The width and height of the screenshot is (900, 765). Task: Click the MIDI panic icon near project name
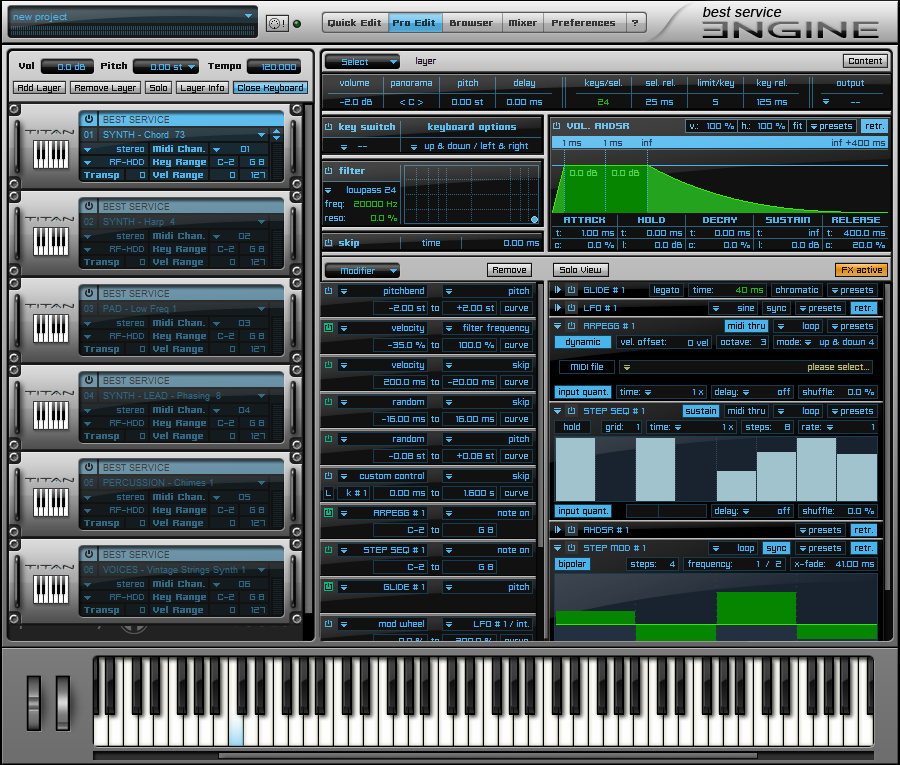point(277,24)
